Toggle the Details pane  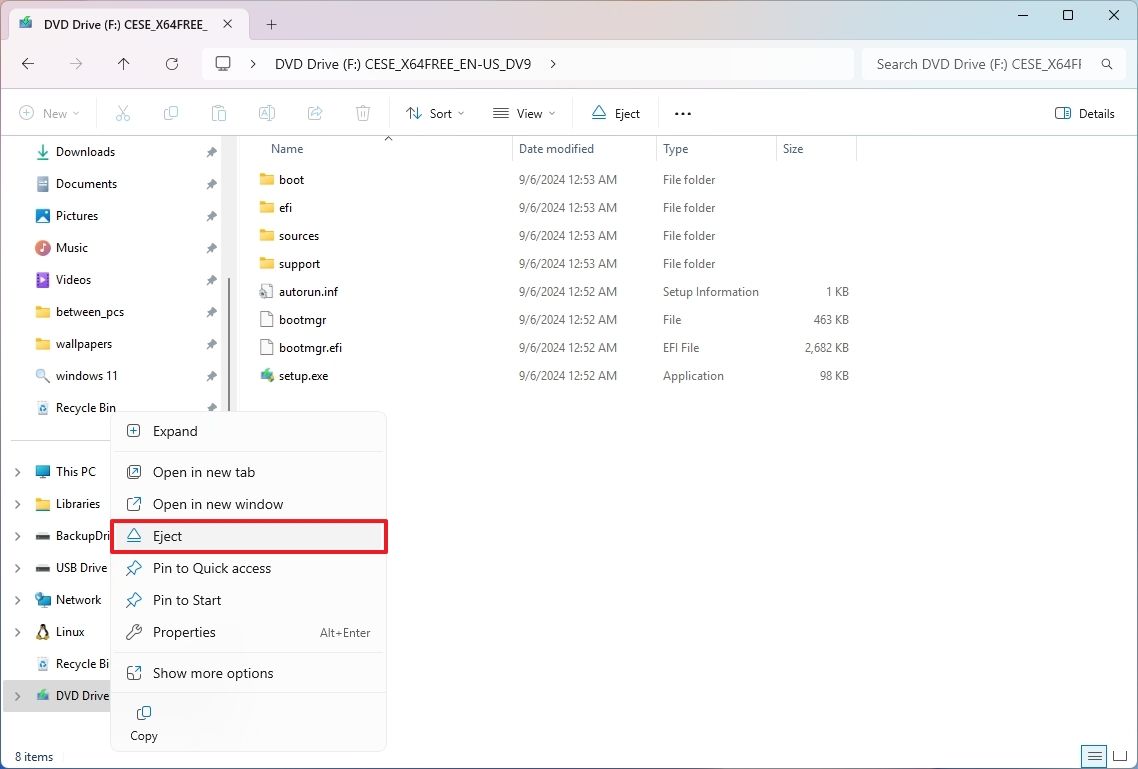[x=1085, y=113]
